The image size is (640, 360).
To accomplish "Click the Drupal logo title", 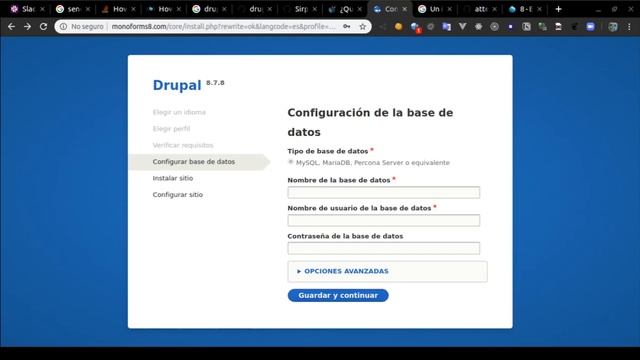I will click(177, 85).
